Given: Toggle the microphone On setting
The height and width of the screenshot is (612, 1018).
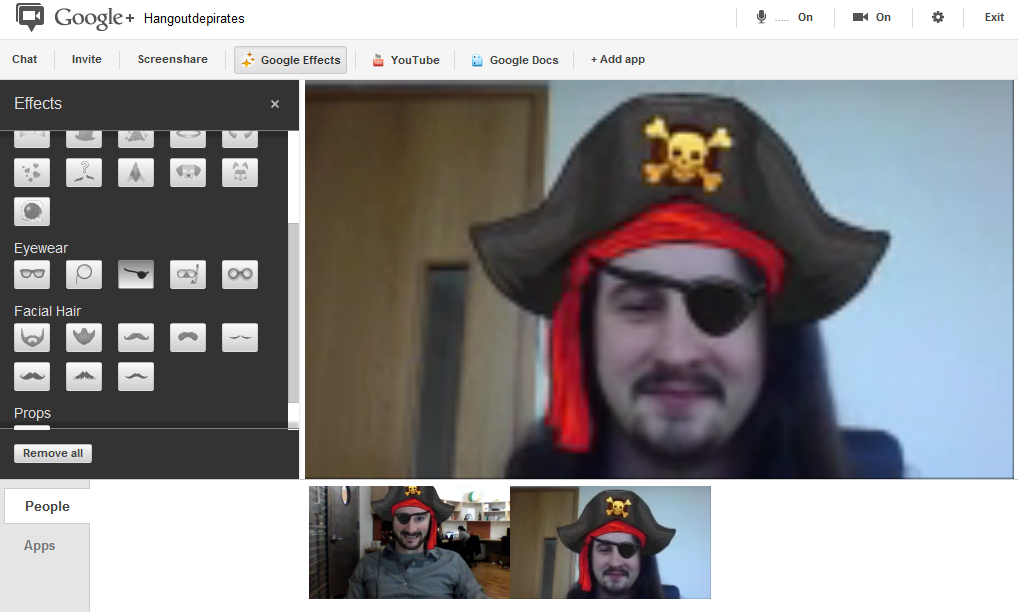Looking at the screenshot, I should [784, 18].
